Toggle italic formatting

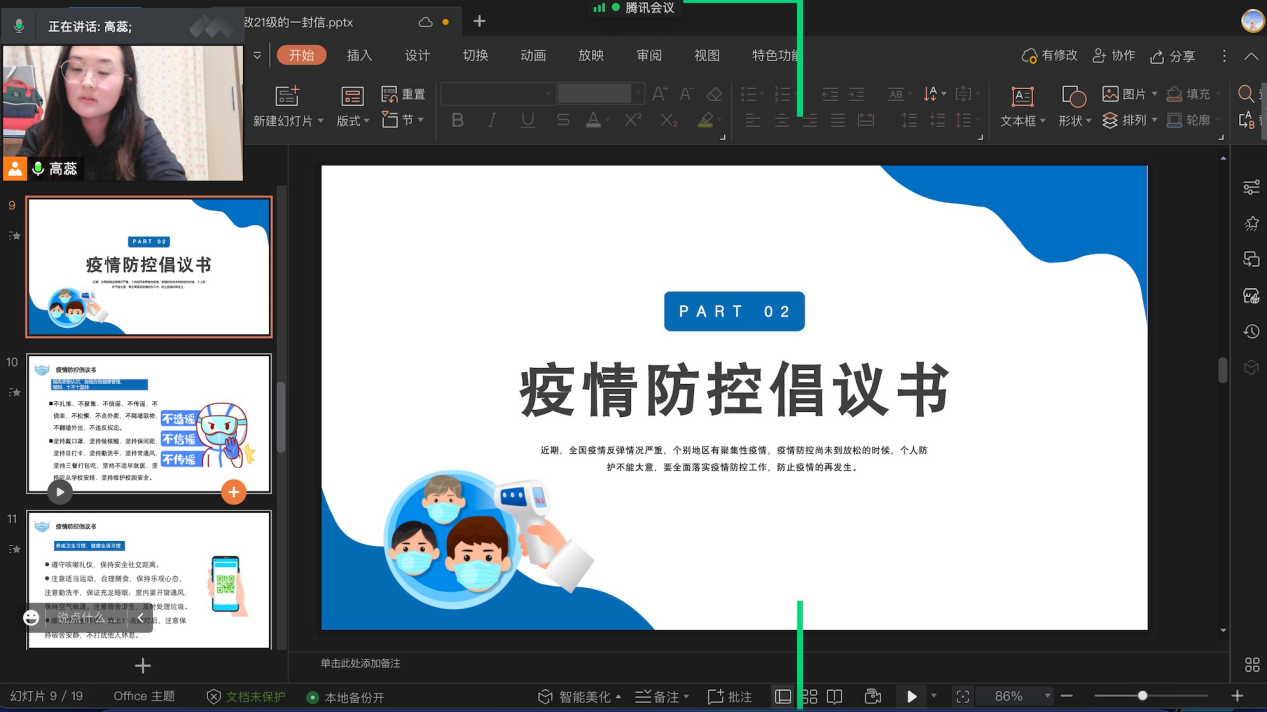tap(492, 120)
